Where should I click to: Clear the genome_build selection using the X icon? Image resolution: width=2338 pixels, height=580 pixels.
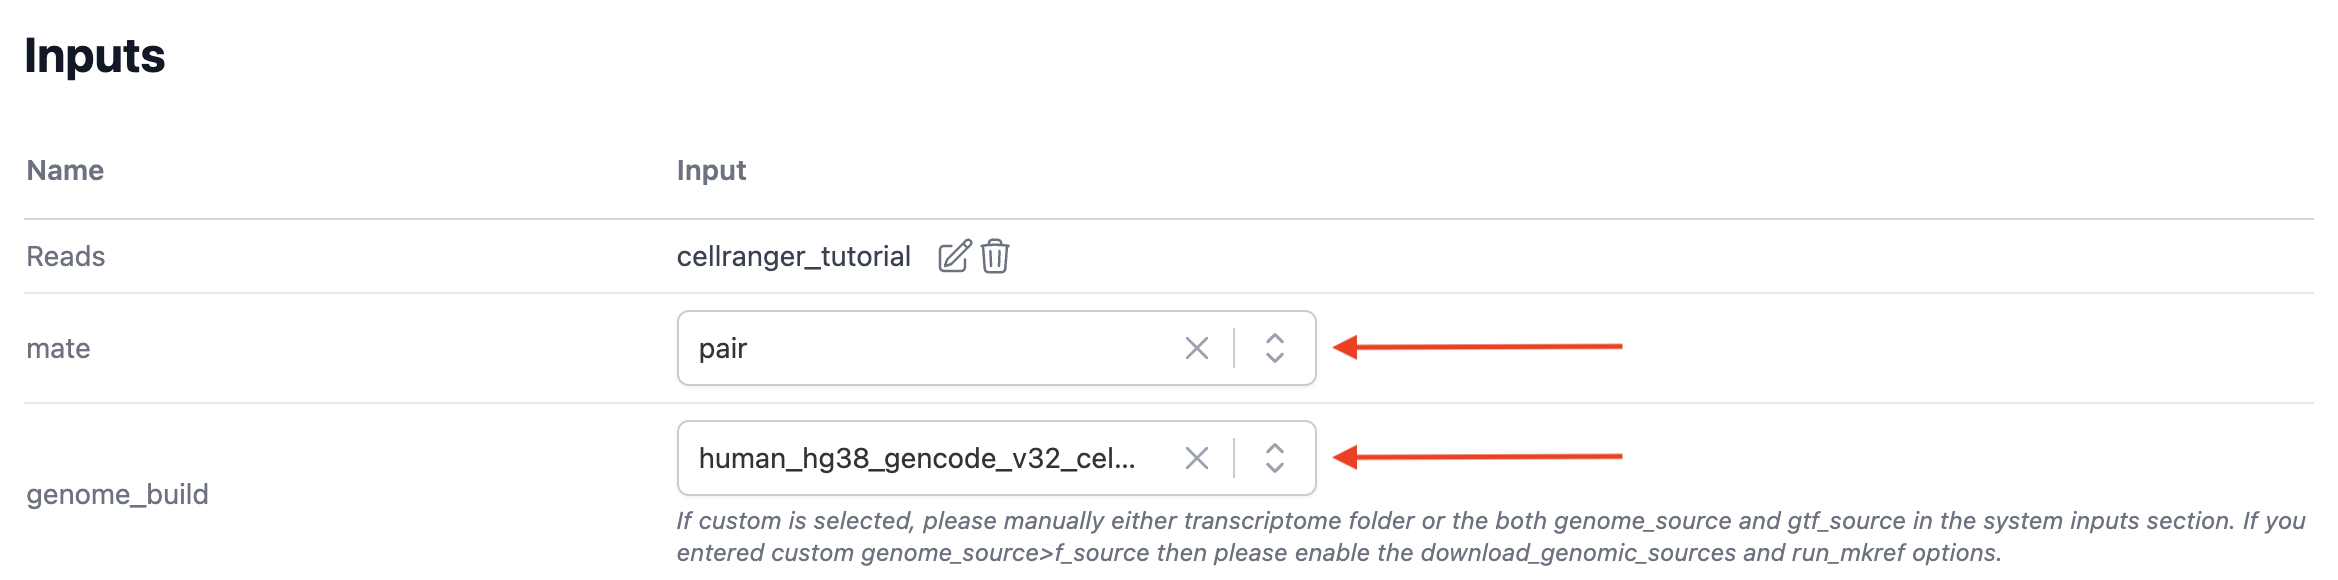point(1196,458)
